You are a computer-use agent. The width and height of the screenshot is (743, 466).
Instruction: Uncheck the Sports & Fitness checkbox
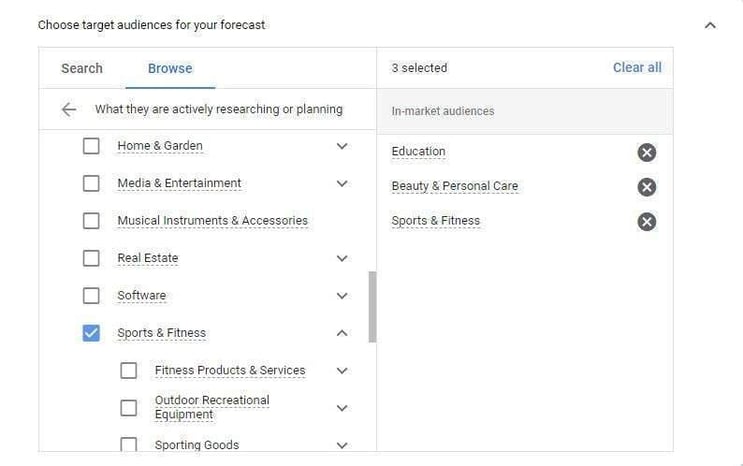[91, 333]
